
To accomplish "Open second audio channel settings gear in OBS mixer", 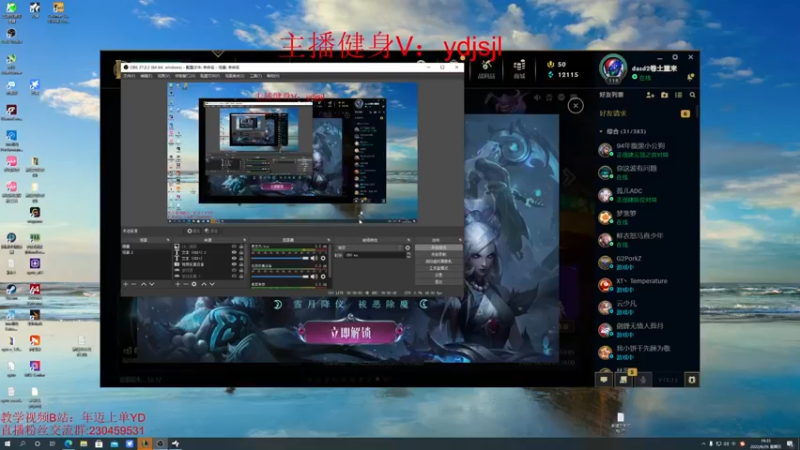I will [323, 277].
